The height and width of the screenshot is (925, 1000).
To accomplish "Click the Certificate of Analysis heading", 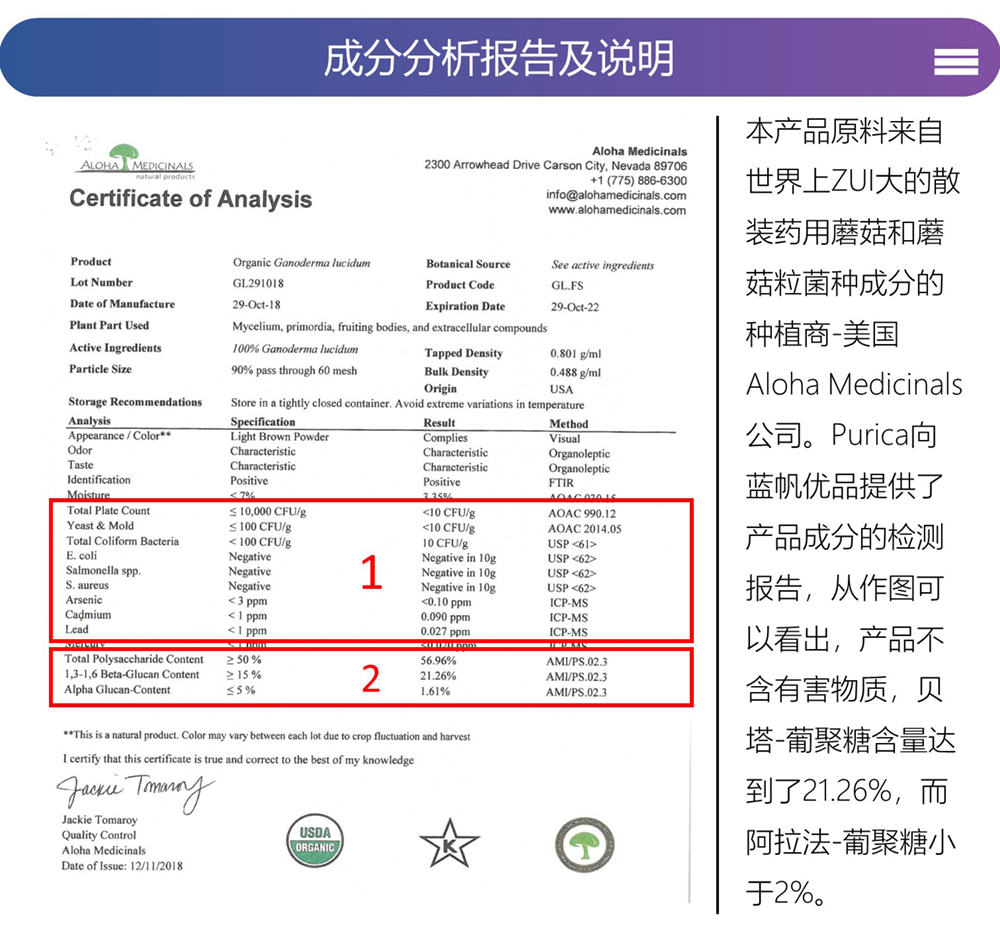I will coord(191,198).
